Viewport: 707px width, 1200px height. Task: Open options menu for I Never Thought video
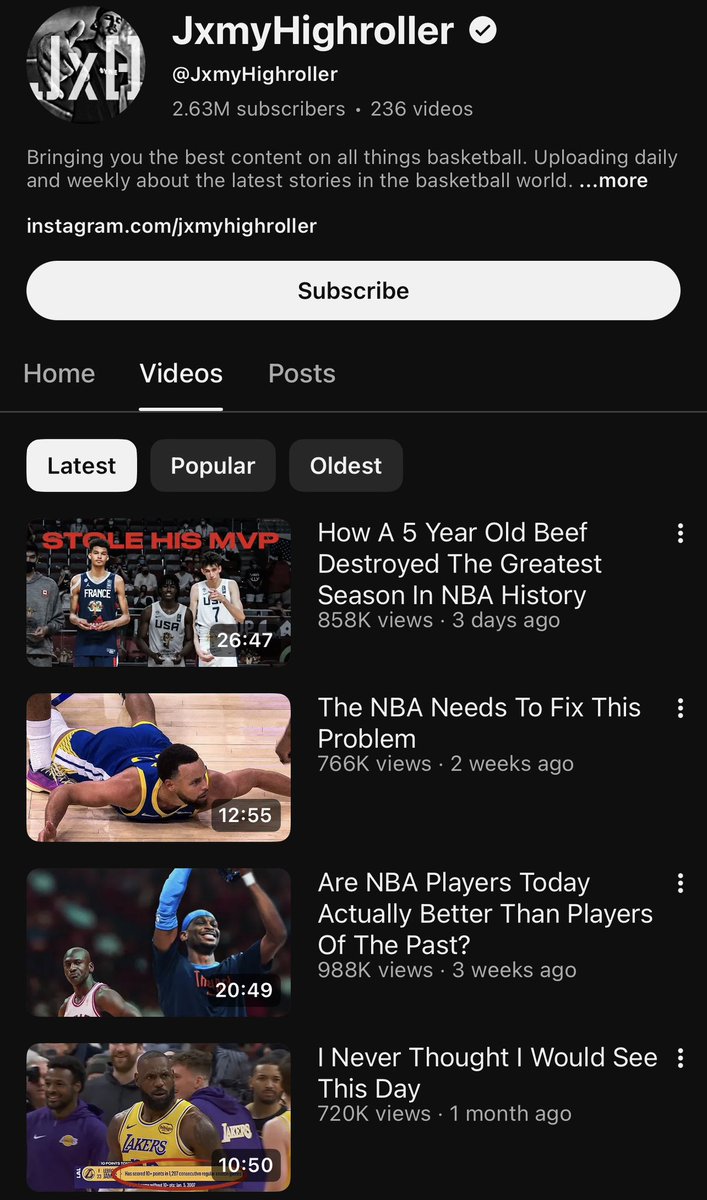680,1058
